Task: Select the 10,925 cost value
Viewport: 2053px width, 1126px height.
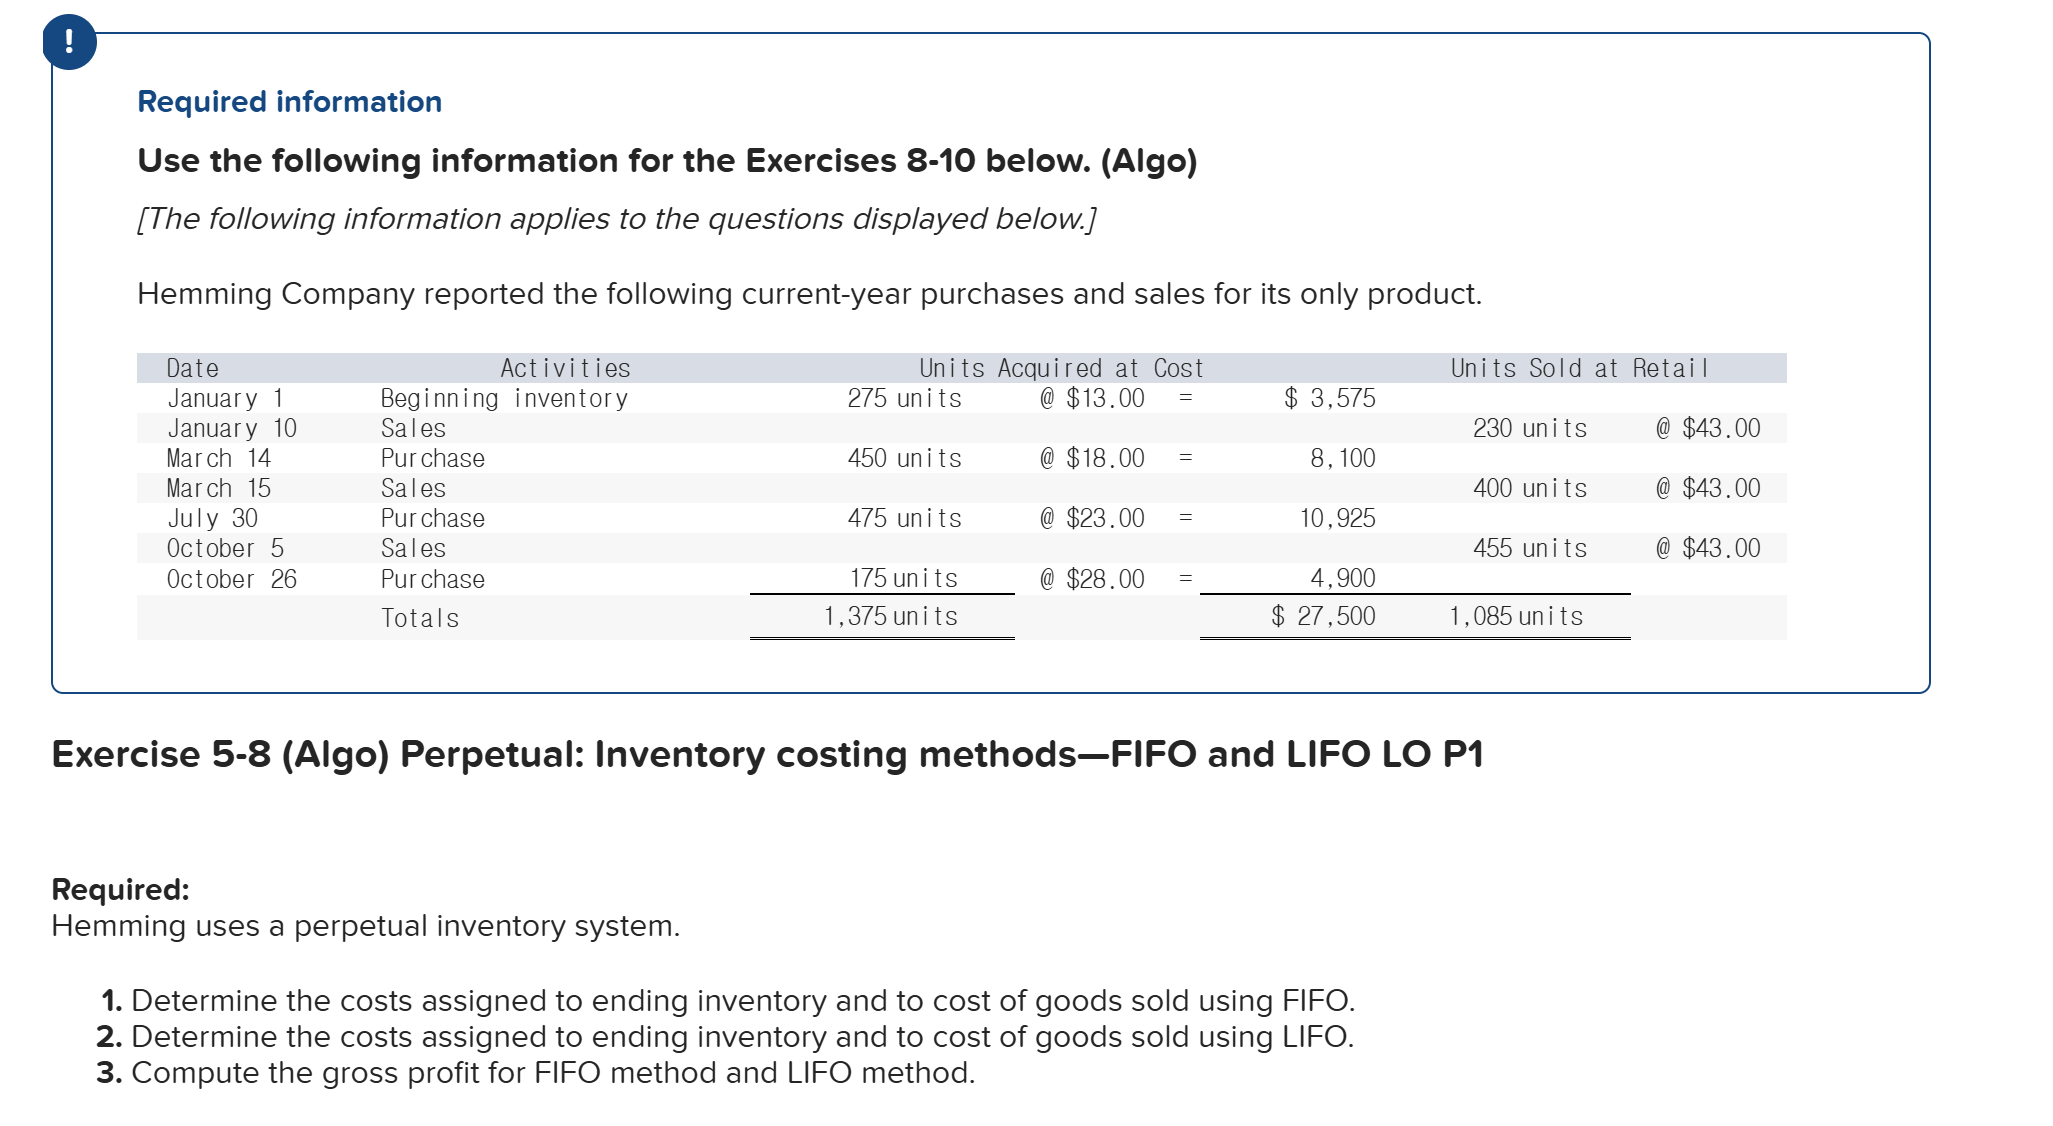Action: coord(1337,518)
